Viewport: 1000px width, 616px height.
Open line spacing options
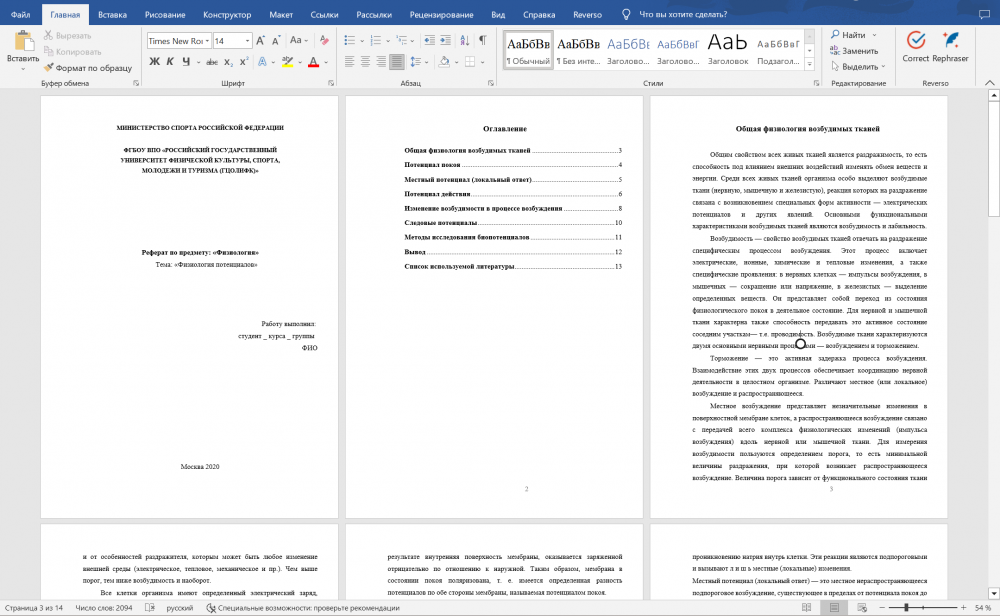click(416, 62)
